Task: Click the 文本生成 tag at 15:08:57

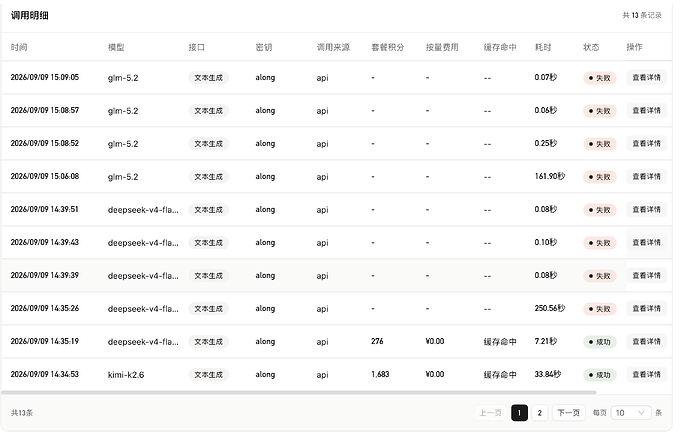Action: (x=209, y=111)
